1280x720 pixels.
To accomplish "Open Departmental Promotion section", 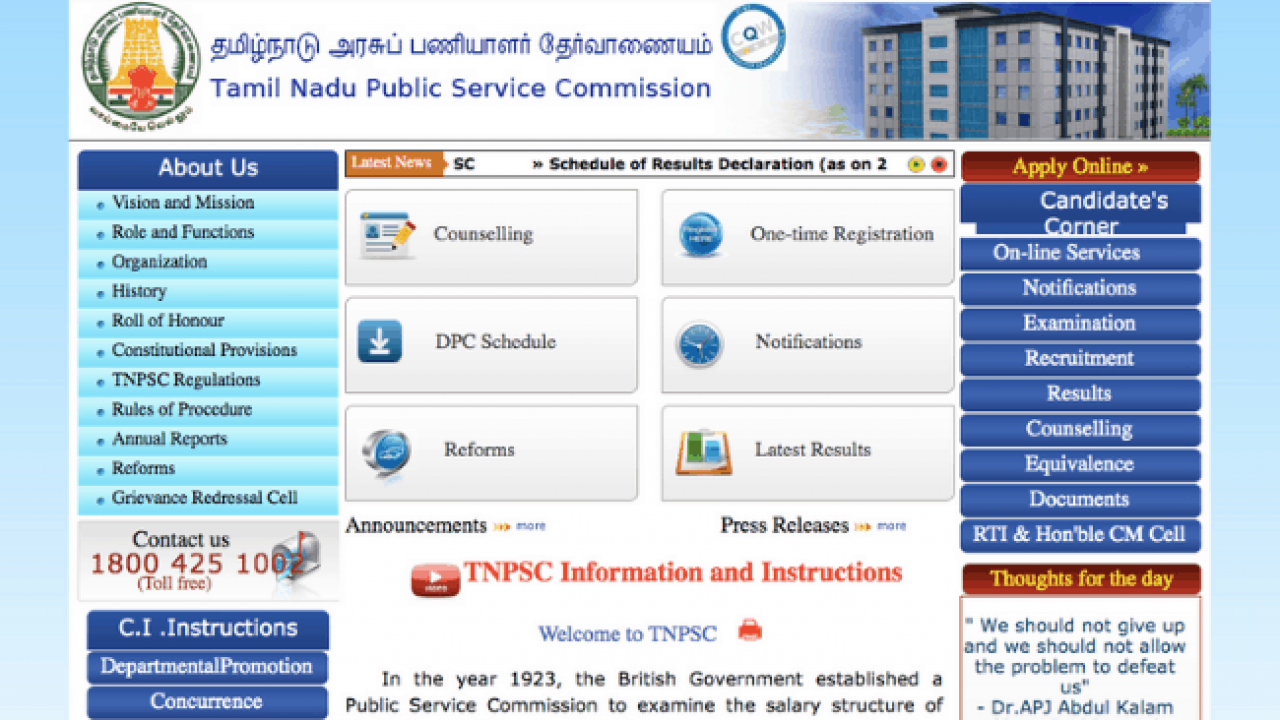I will click(207, 667).
